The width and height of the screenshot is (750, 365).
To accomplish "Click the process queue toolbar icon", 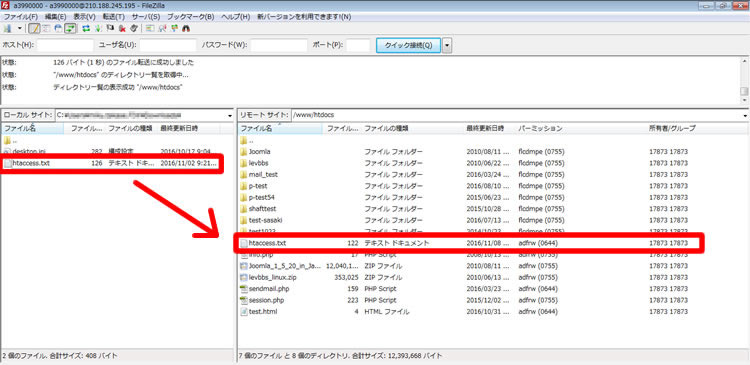I will point(98,29).
